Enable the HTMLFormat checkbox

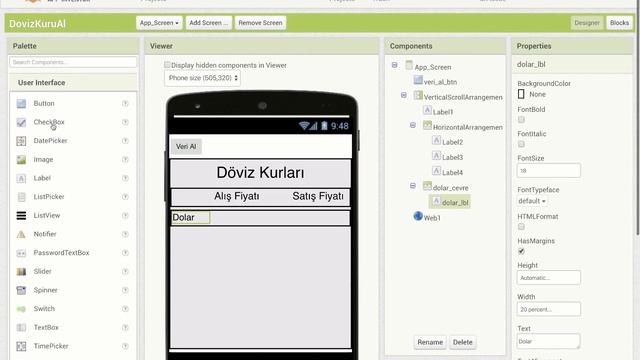521,227
